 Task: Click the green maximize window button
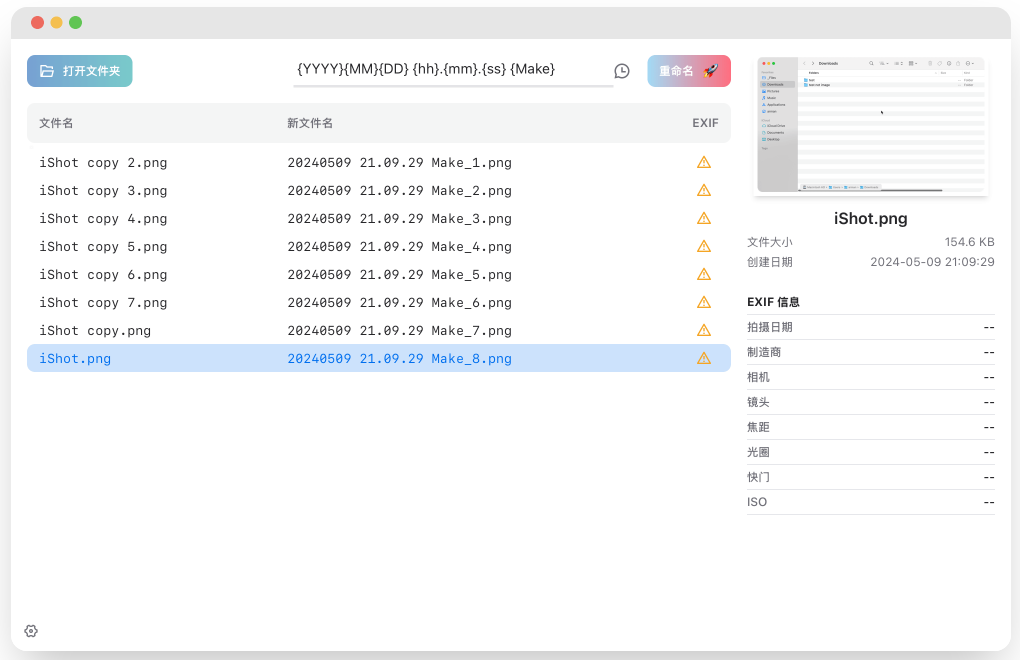pos(76,22)
